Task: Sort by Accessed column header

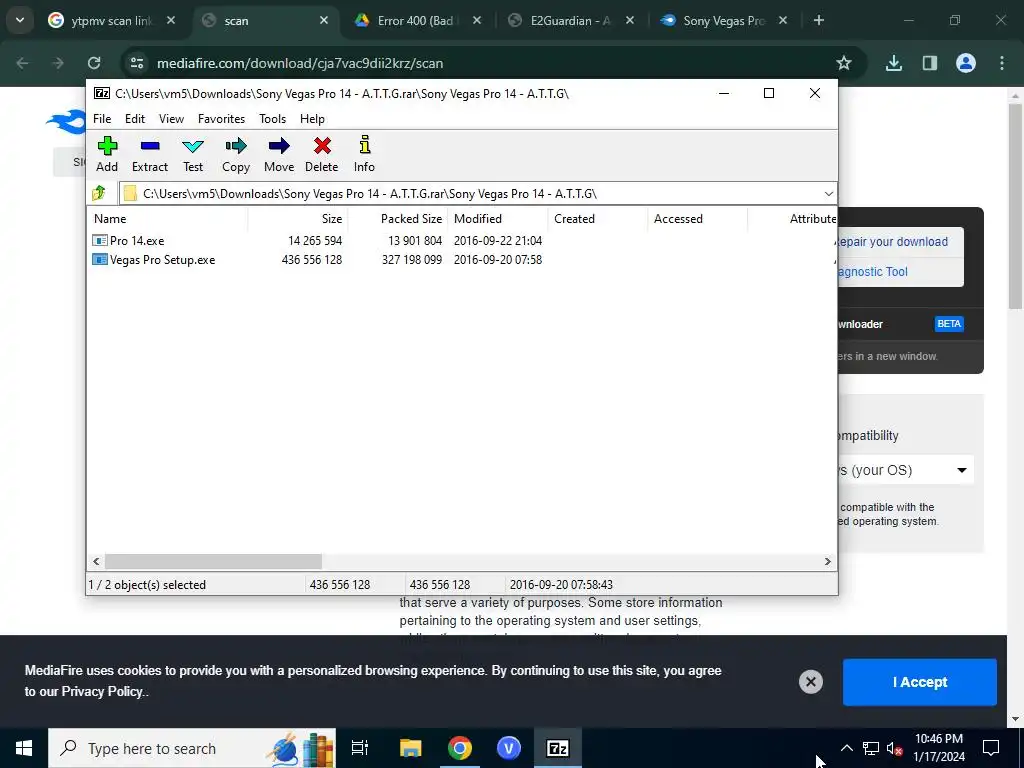Action: (697, 219)
